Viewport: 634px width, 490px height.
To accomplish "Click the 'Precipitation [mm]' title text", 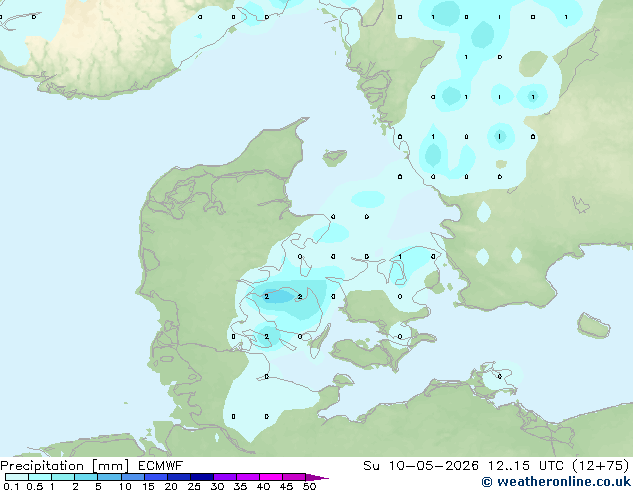I will tap(65, 466).
